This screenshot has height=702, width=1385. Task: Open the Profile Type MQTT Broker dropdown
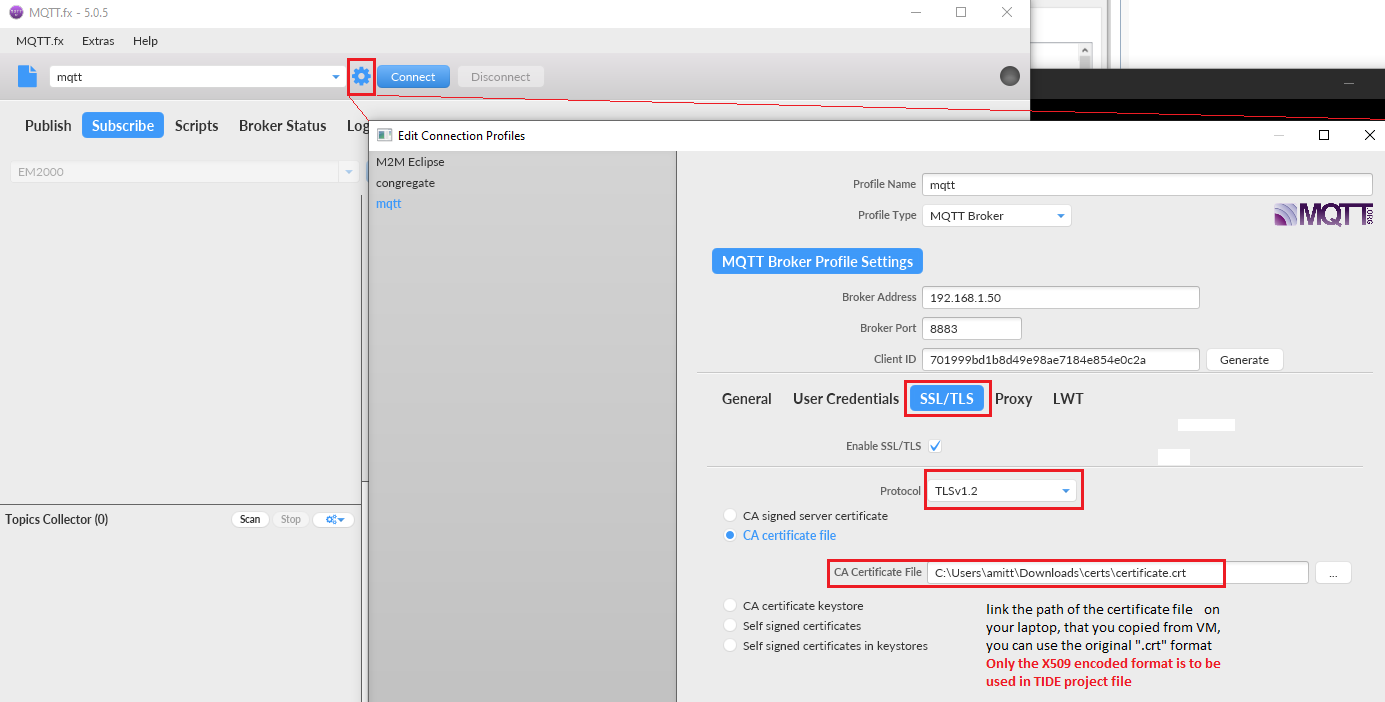point(997,215)
